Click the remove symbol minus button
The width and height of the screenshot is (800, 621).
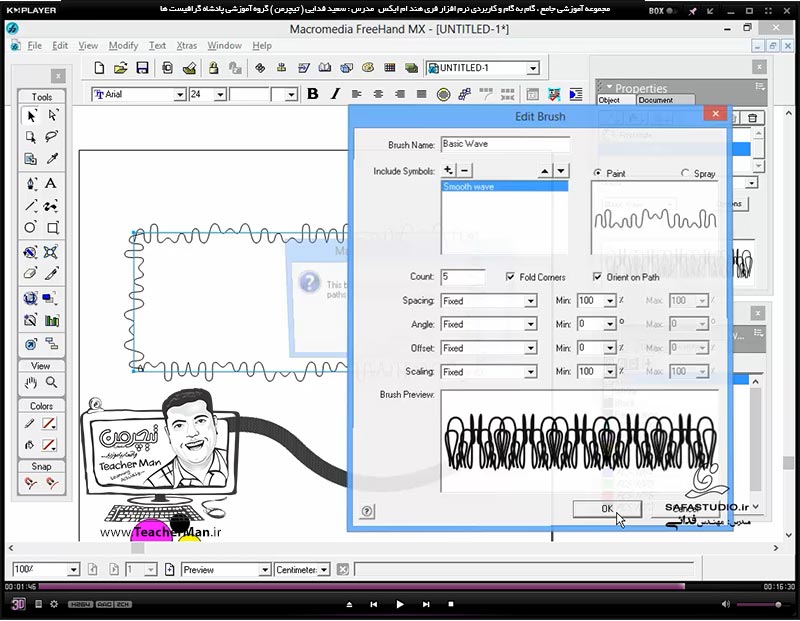pos(464,170)
